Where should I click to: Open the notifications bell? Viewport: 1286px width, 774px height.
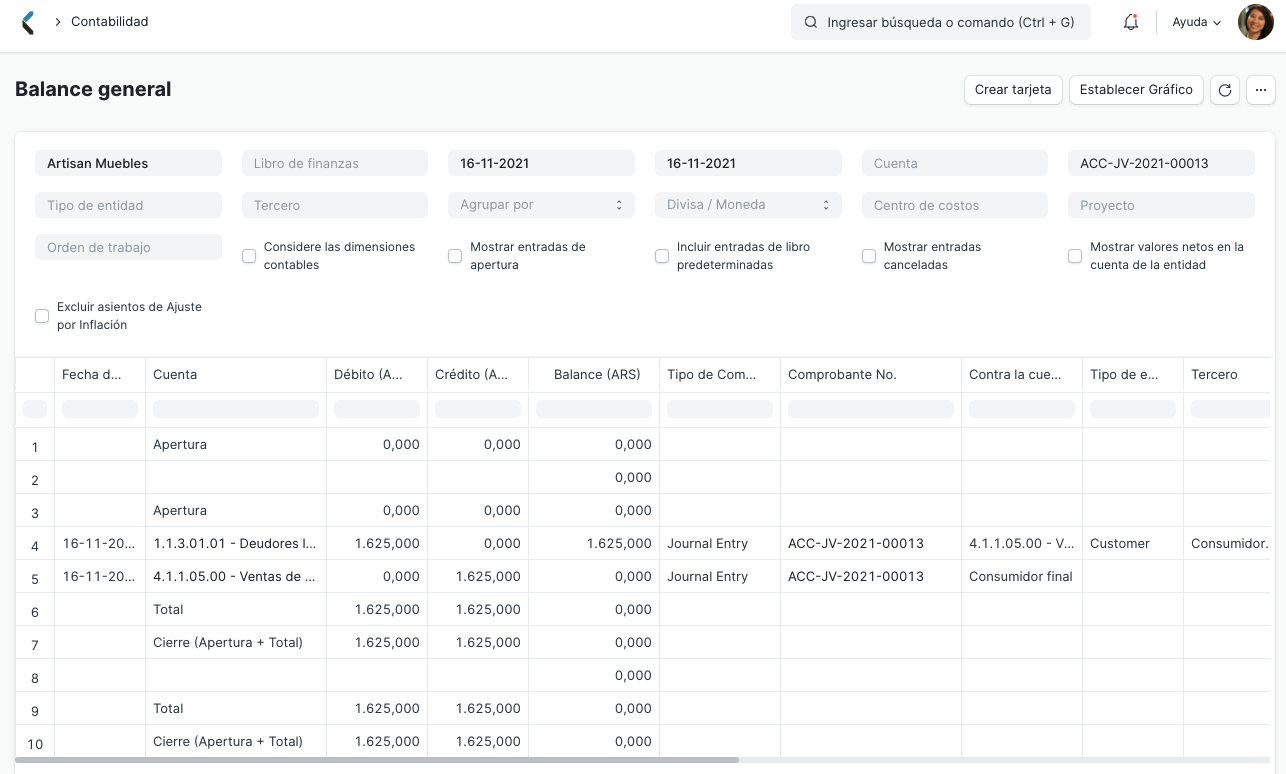(x=1131, y=22)
